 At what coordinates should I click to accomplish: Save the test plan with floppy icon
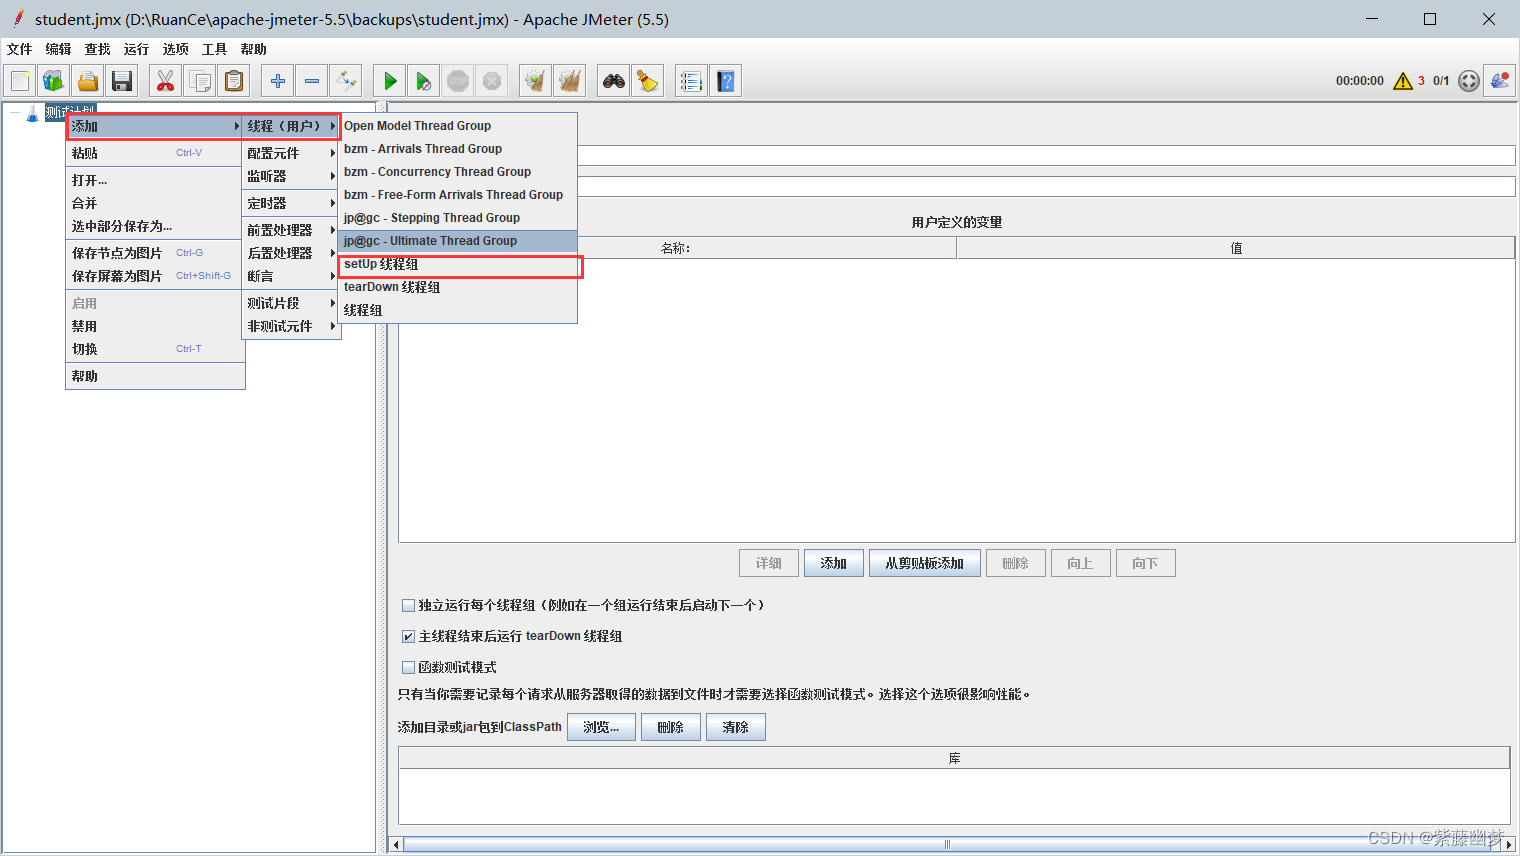tap(122, 81)
